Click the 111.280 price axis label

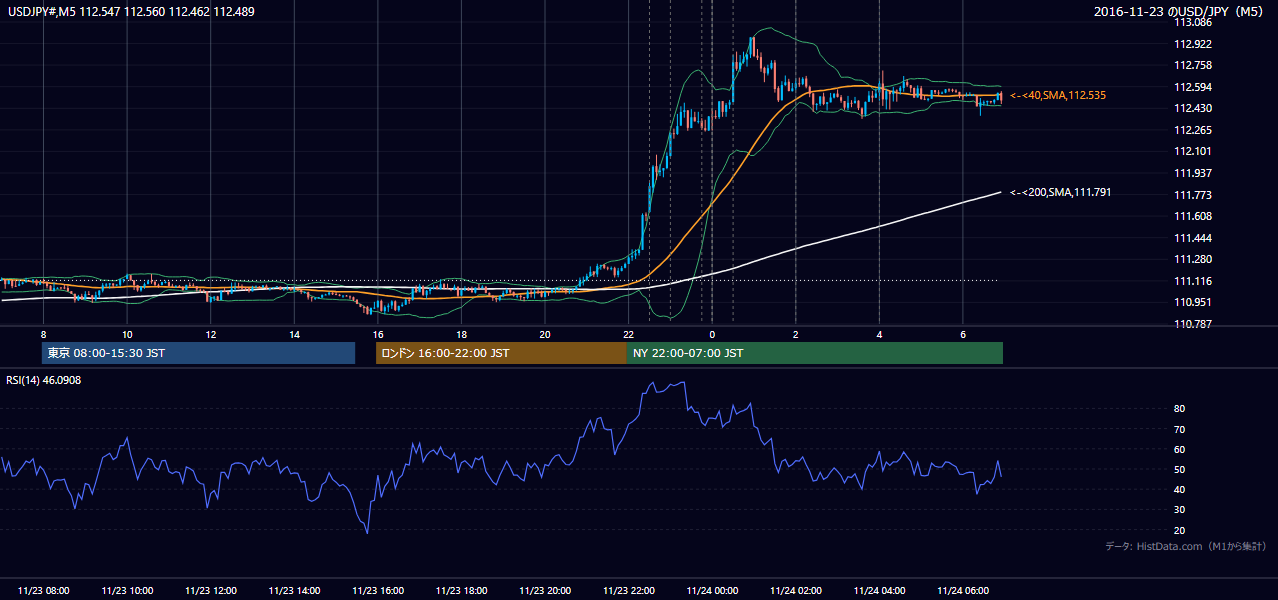coord(1192,259)
